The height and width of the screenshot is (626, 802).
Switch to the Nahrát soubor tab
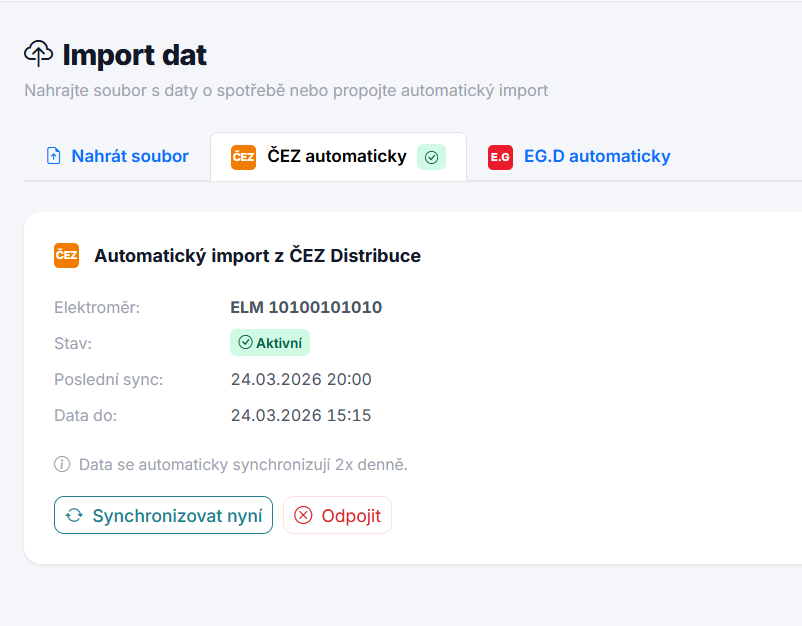coord(117,156)
